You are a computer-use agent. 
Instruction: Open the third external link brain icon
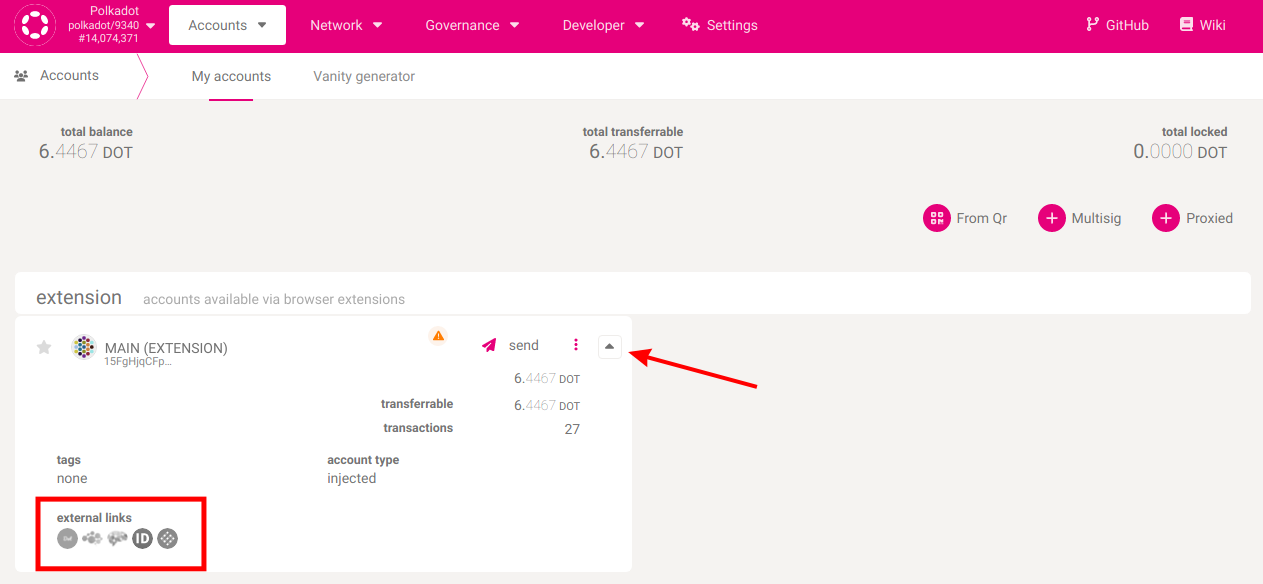(117, 538)
